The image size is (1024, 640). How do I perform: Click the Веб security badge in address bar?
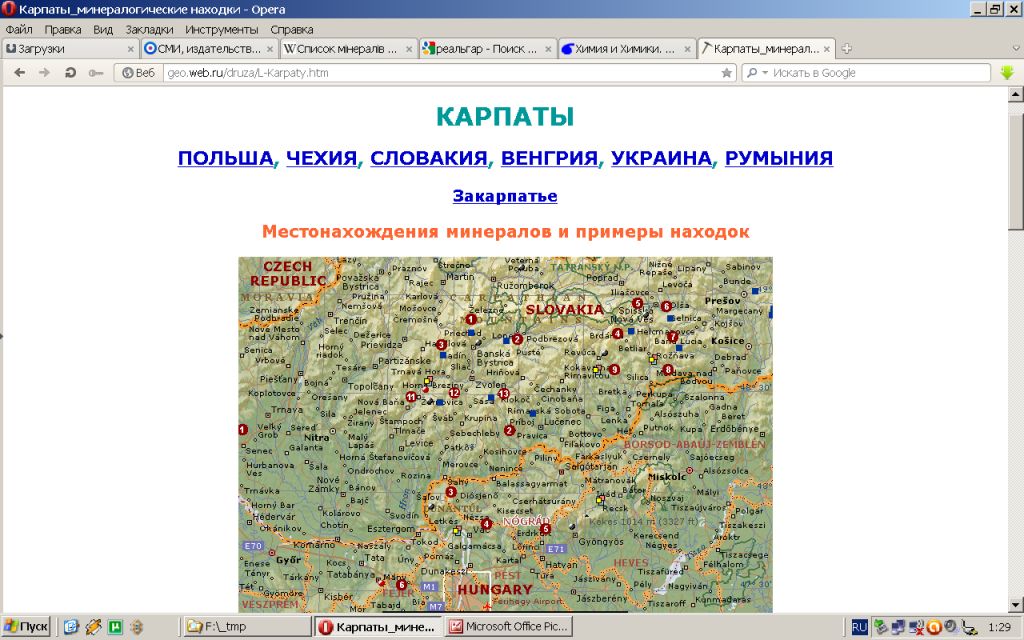(x=138, y=73)
